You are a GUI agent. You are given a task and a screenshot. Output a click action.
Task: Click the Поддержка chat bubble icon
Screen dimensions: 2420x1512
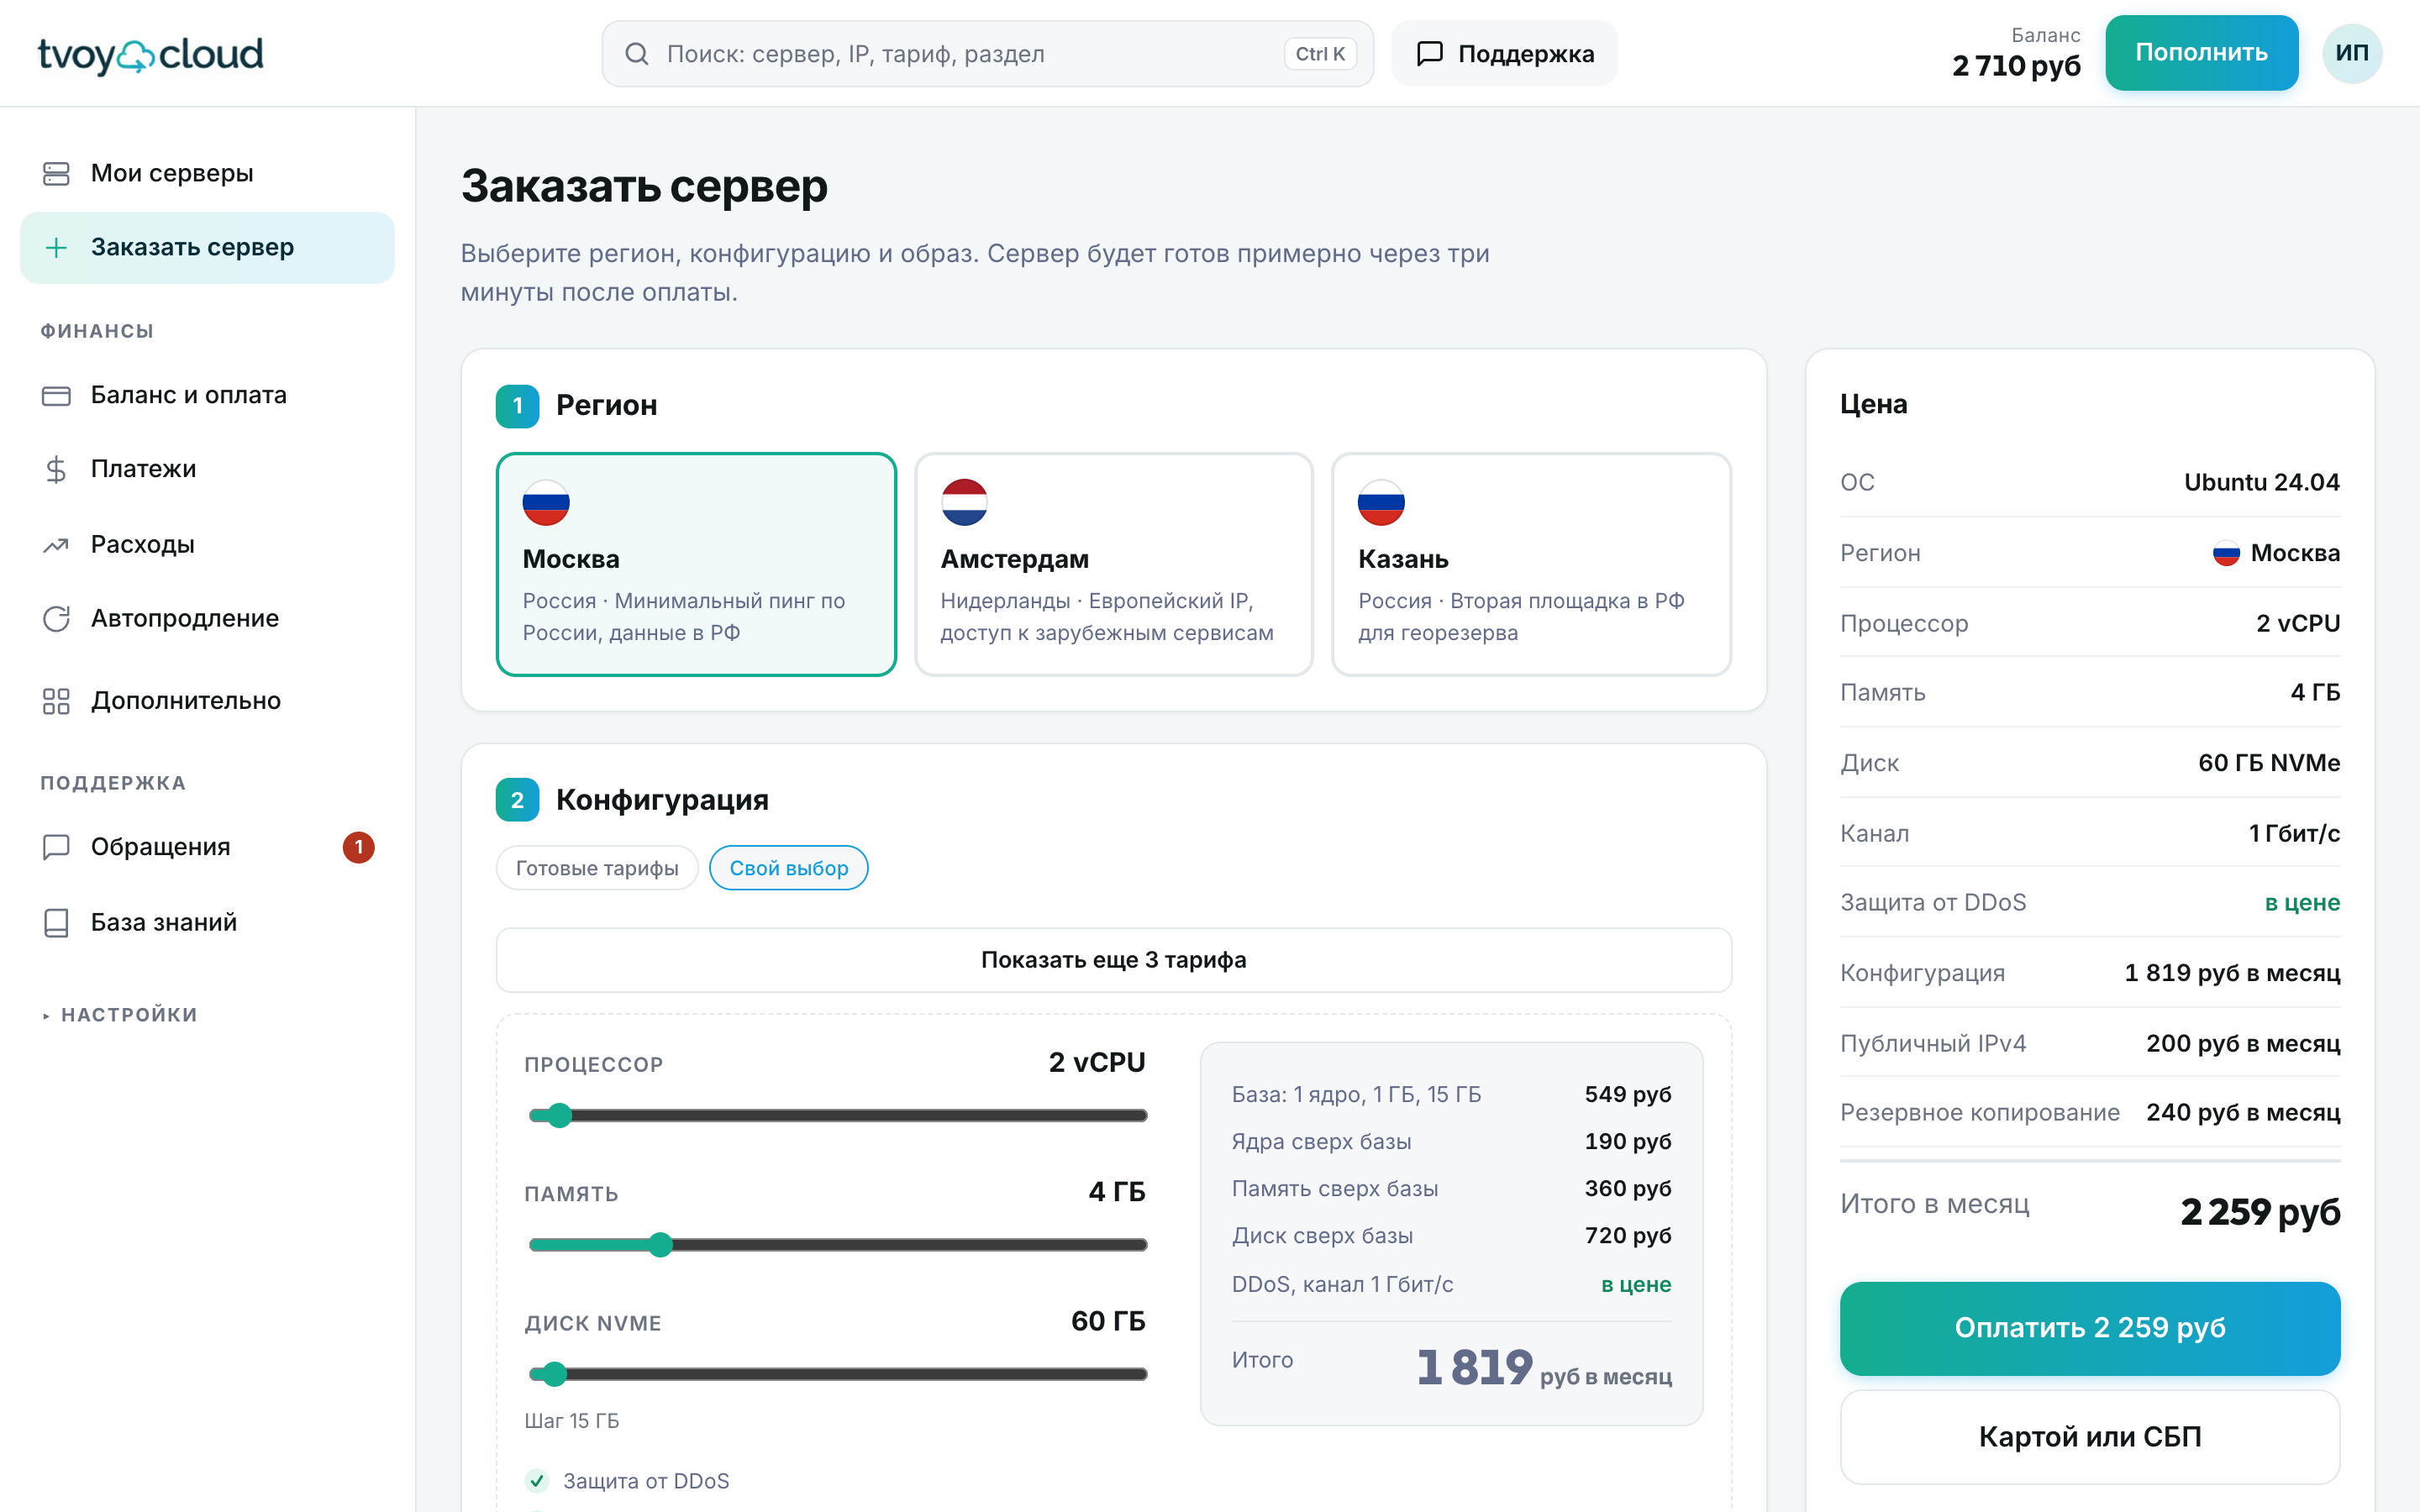click(x=1430, y=53)
